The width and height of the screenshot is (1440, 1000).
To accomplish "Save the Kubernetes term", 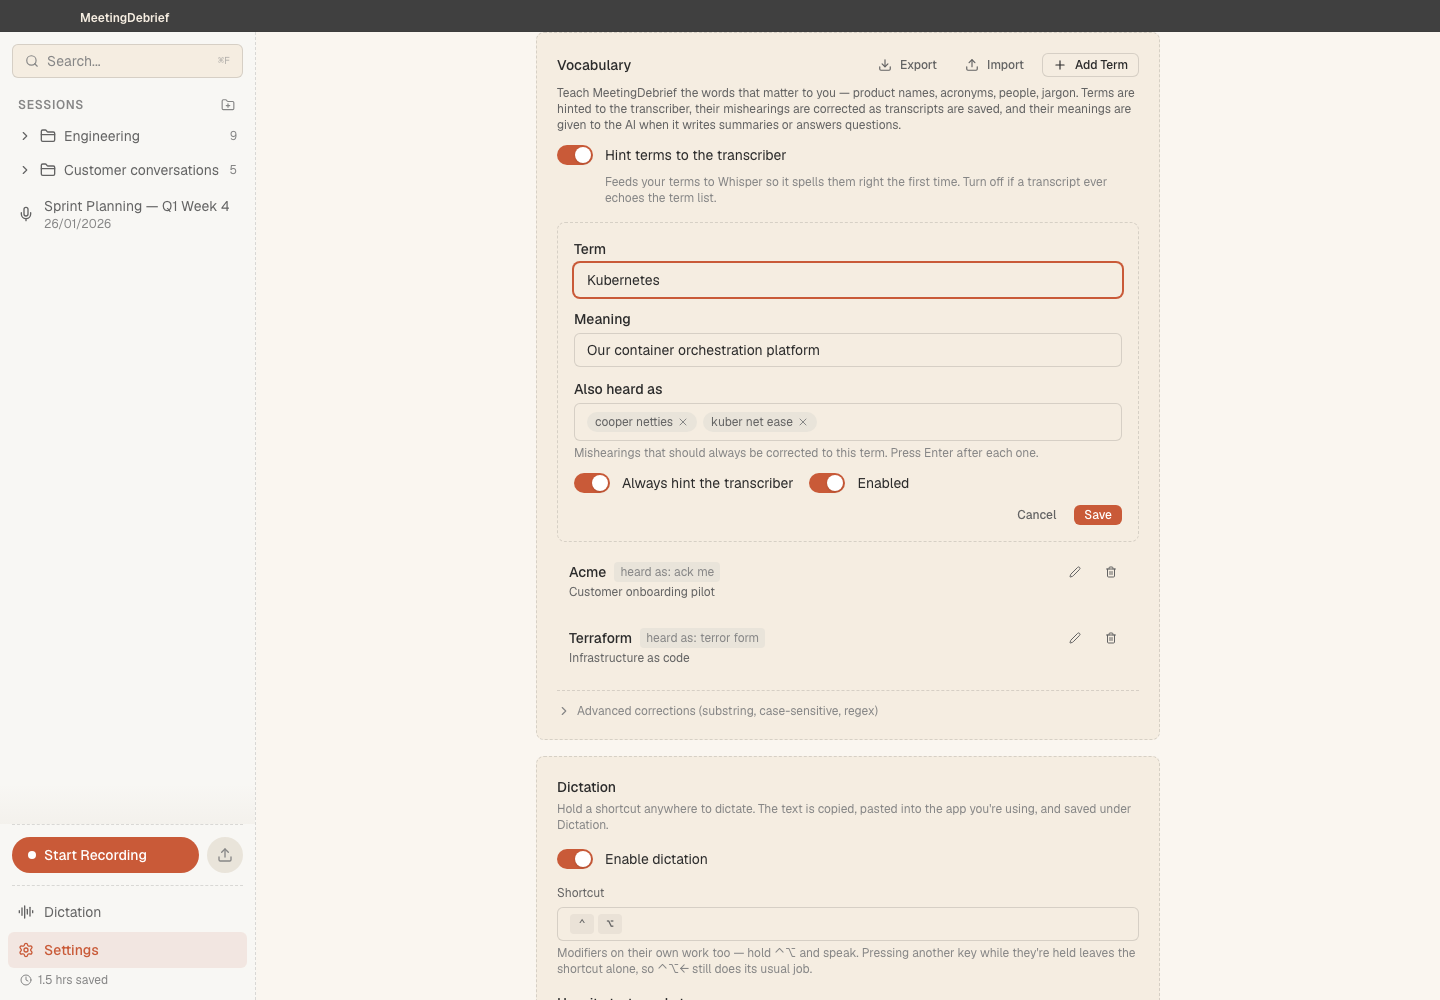I will click(x=1098, y=515).
